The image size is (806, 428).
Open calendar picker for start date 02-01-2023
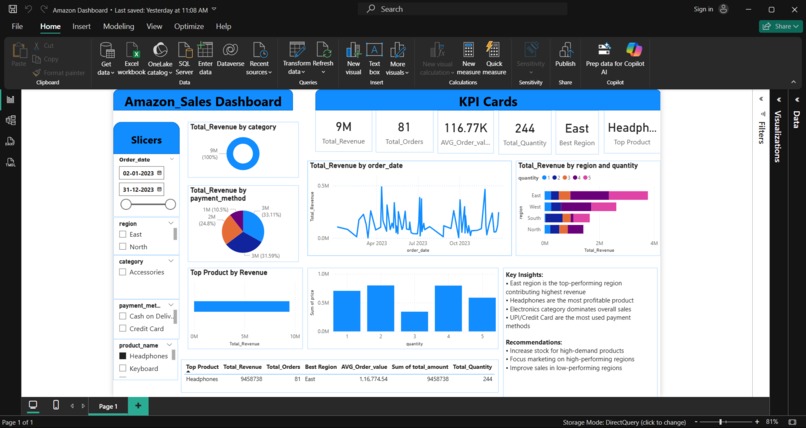pos(159,173)
